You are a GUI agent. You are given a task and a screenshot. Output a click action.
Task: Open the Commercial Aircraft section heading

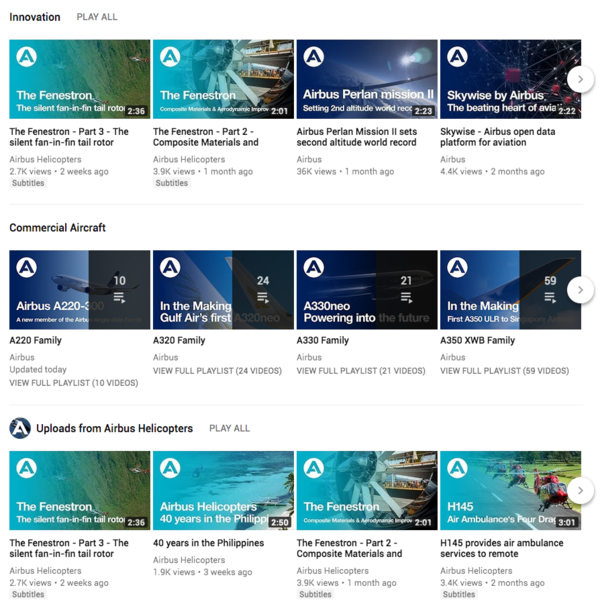tap(57, 228)
